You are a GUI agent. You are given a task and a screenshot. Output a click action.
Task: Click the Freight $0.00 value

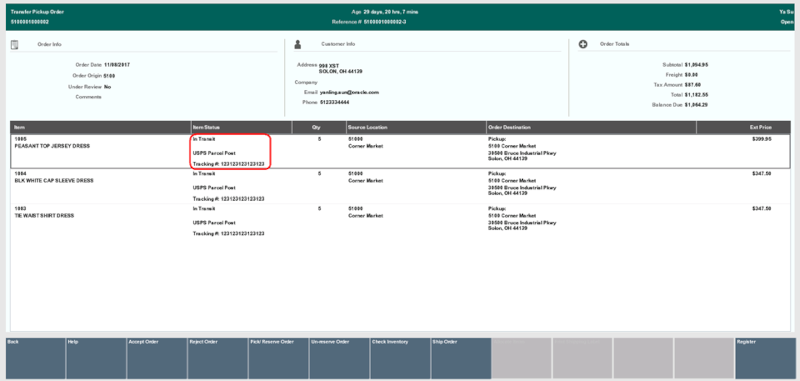[691, 74]
